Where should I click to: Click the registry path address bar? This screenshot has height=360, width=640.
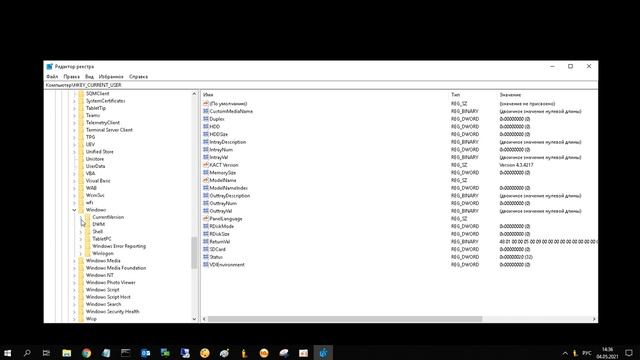point(320,85)
